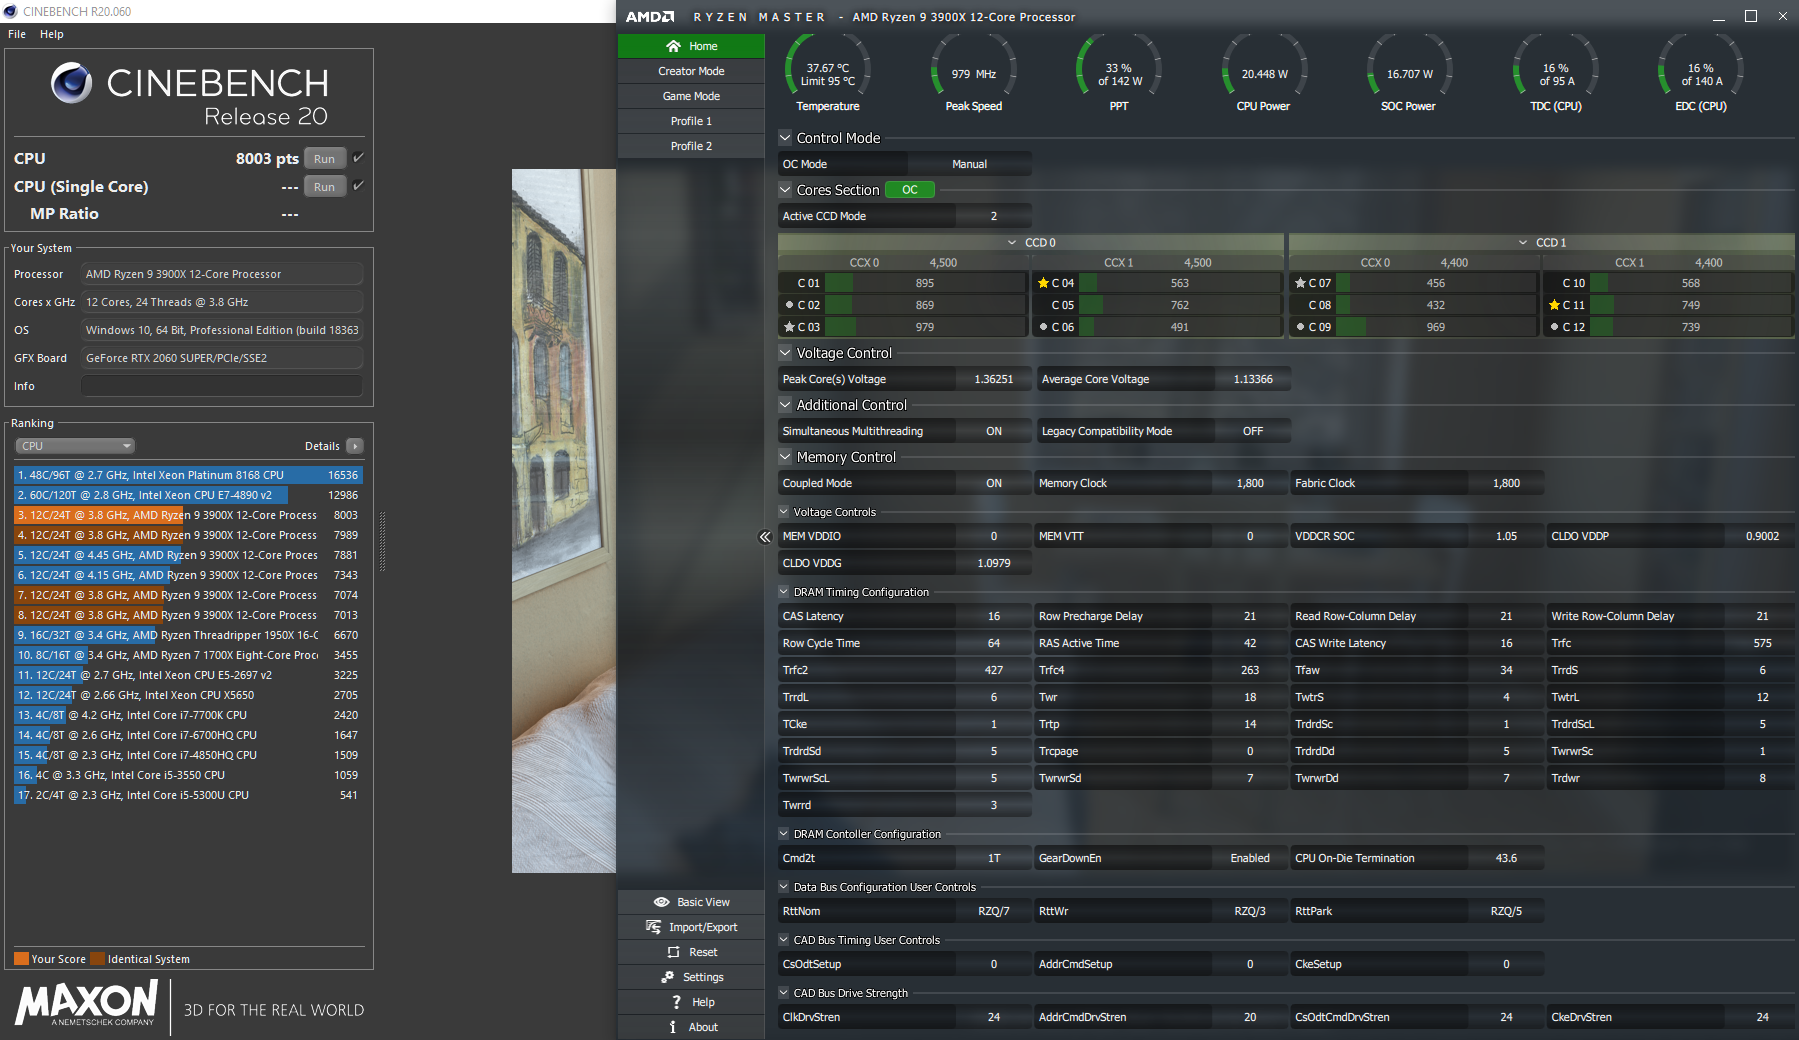Collapse the Voltage Control section
Image resolution: width=1799 pixels, height=1040 pixels.
[x=785, y=353]
